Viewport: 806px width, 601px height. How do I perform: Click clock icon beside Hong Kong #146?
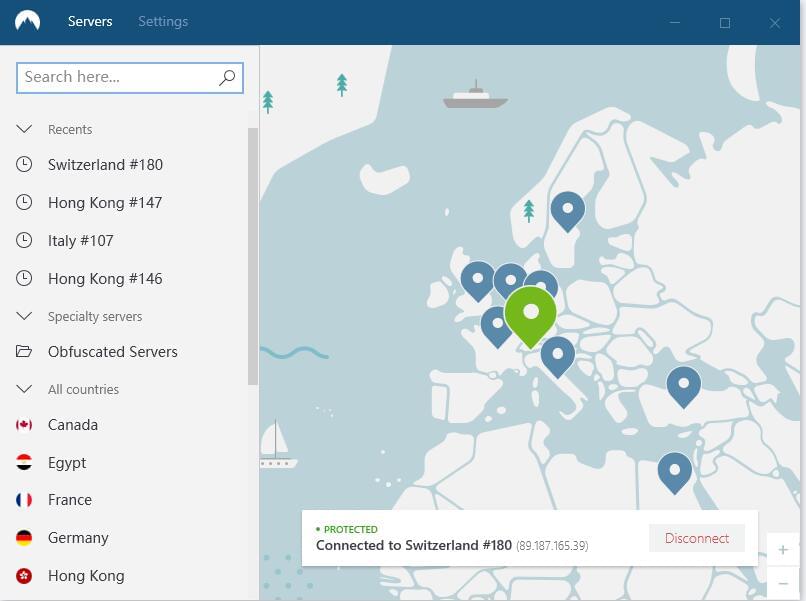[24, 279]
